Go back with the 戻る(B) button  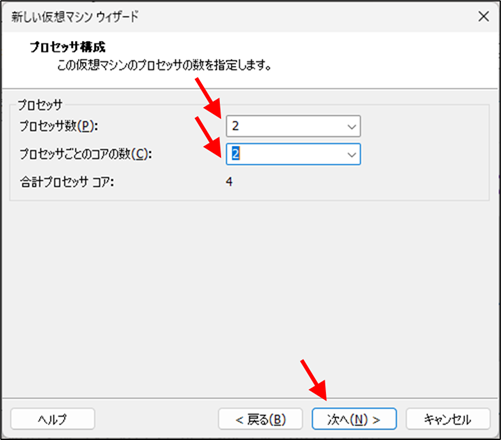pyautogui.click(x=260, y=419)
